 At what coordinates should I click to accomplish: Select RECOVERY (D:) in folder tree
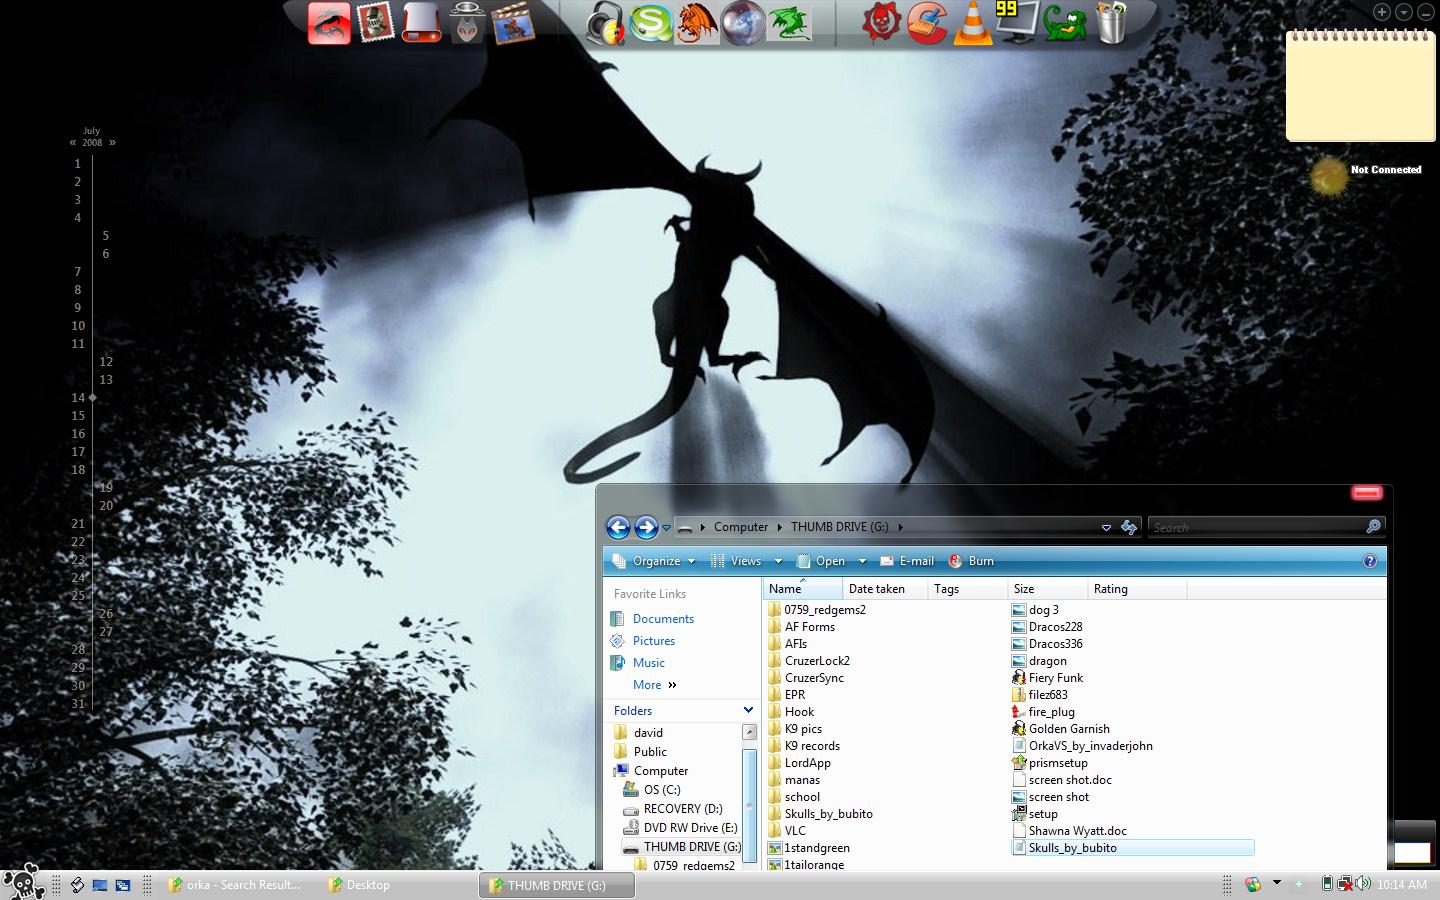pyautogui.click(x=682, y=809)
